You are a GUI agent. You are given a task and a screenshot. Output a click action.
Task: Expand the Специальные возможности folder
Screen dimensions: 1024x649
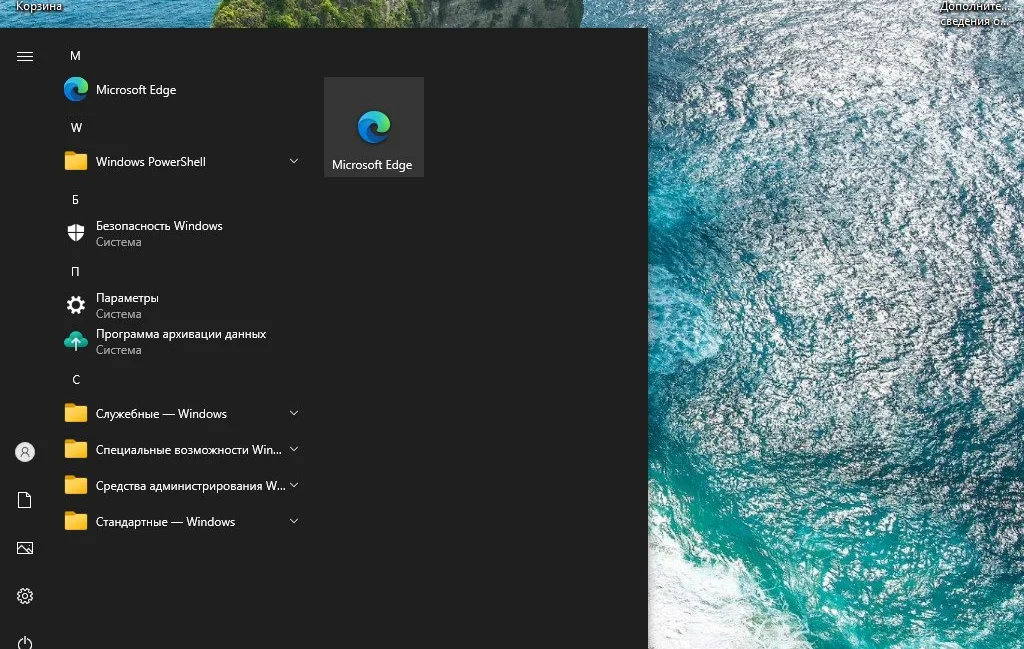[180, 450]
